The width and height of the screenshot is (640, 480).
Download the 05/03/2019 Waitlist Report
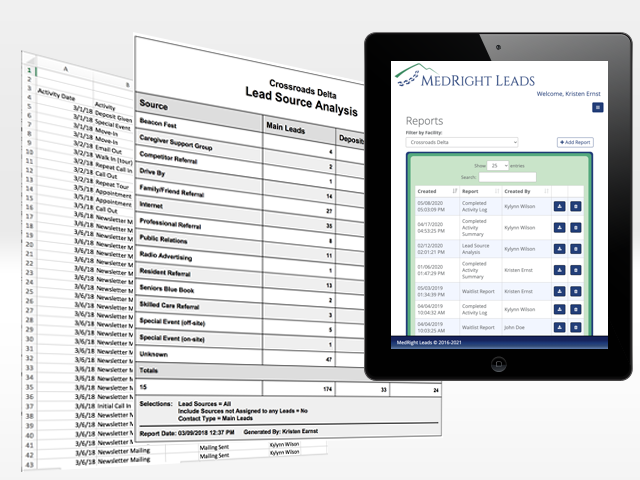pos(559,291)
